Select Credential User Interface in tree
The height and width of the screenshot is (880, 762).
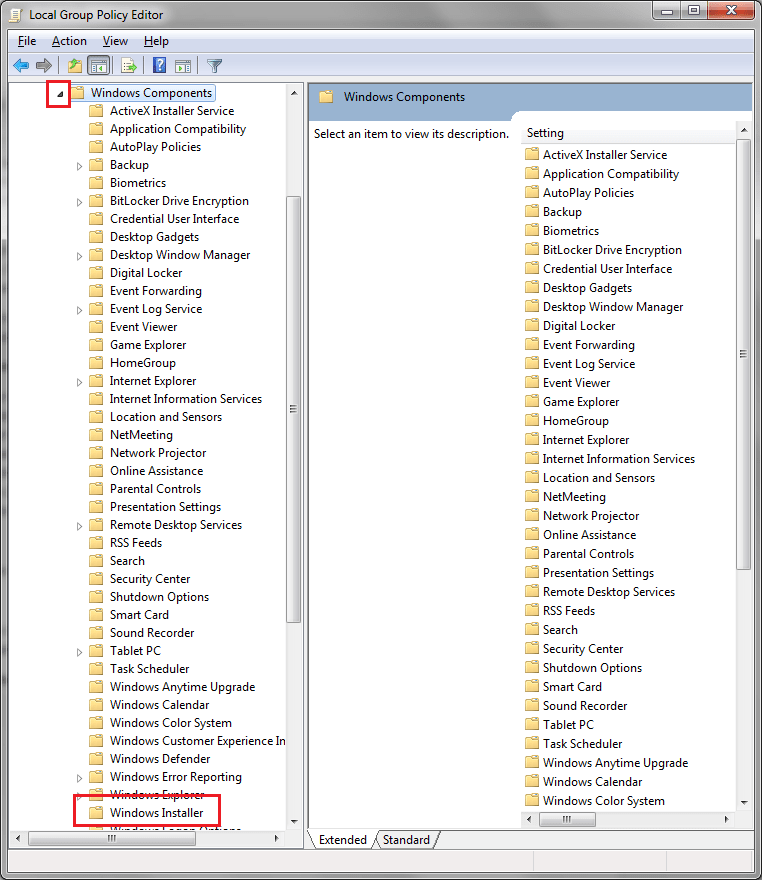175,219
